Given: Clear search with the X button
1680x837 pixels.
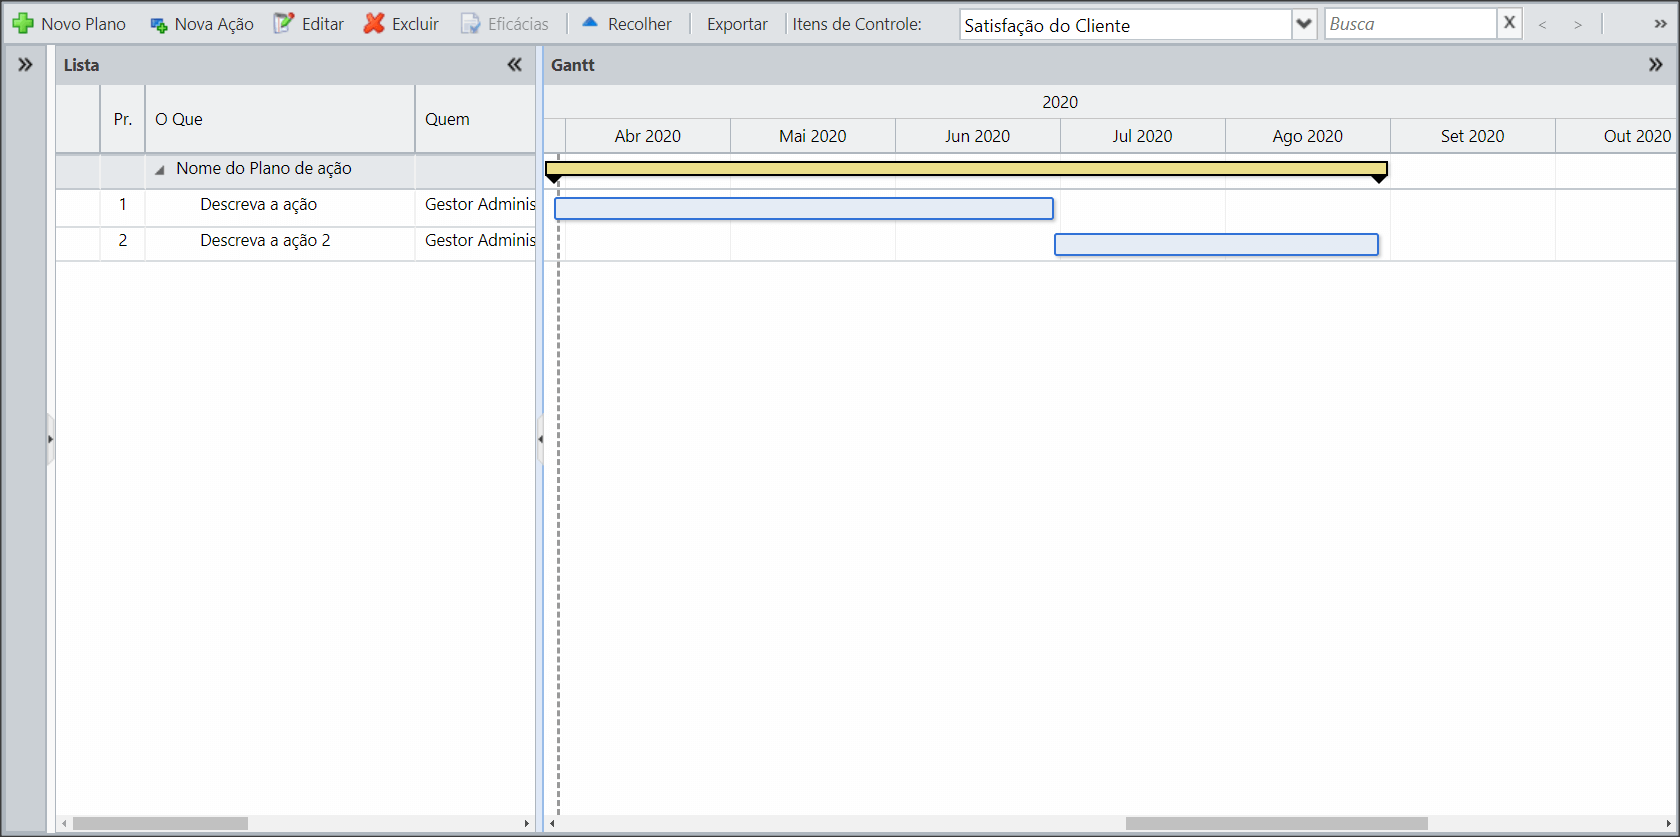Looking at the screenshot, I should (x=1510, y=23).
